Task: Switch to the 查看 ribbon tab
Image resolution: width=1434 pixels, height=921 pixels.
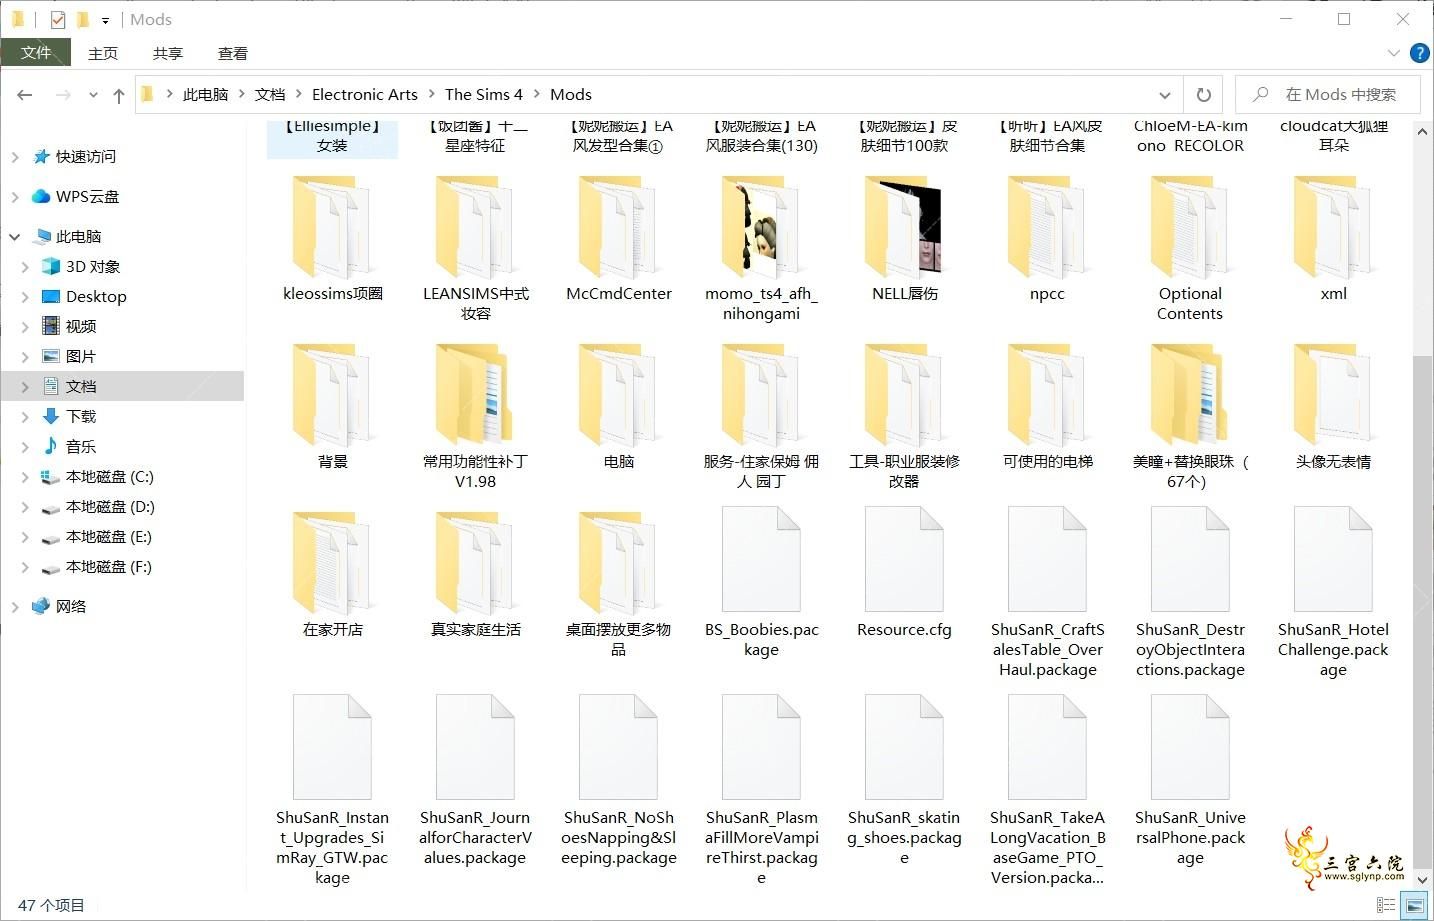Action: coord(233,53)
